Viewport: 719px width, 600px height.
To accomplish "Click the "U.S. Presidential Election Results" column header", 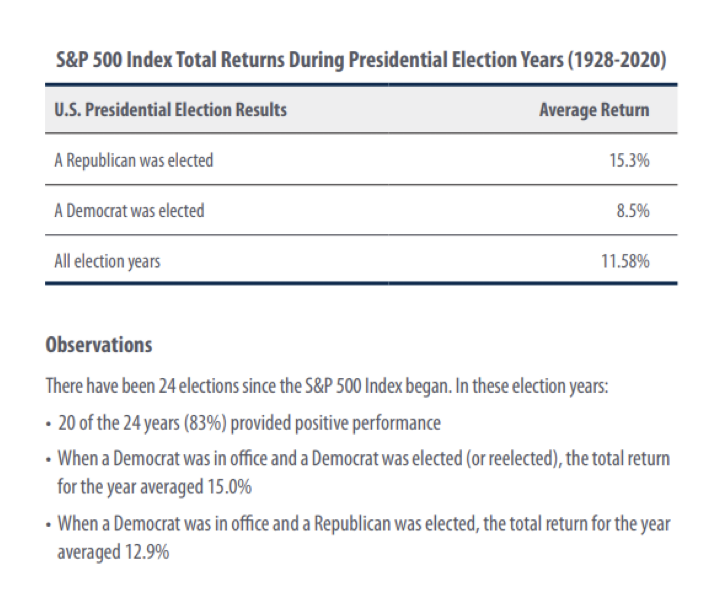I will click(x=170, y=109).
